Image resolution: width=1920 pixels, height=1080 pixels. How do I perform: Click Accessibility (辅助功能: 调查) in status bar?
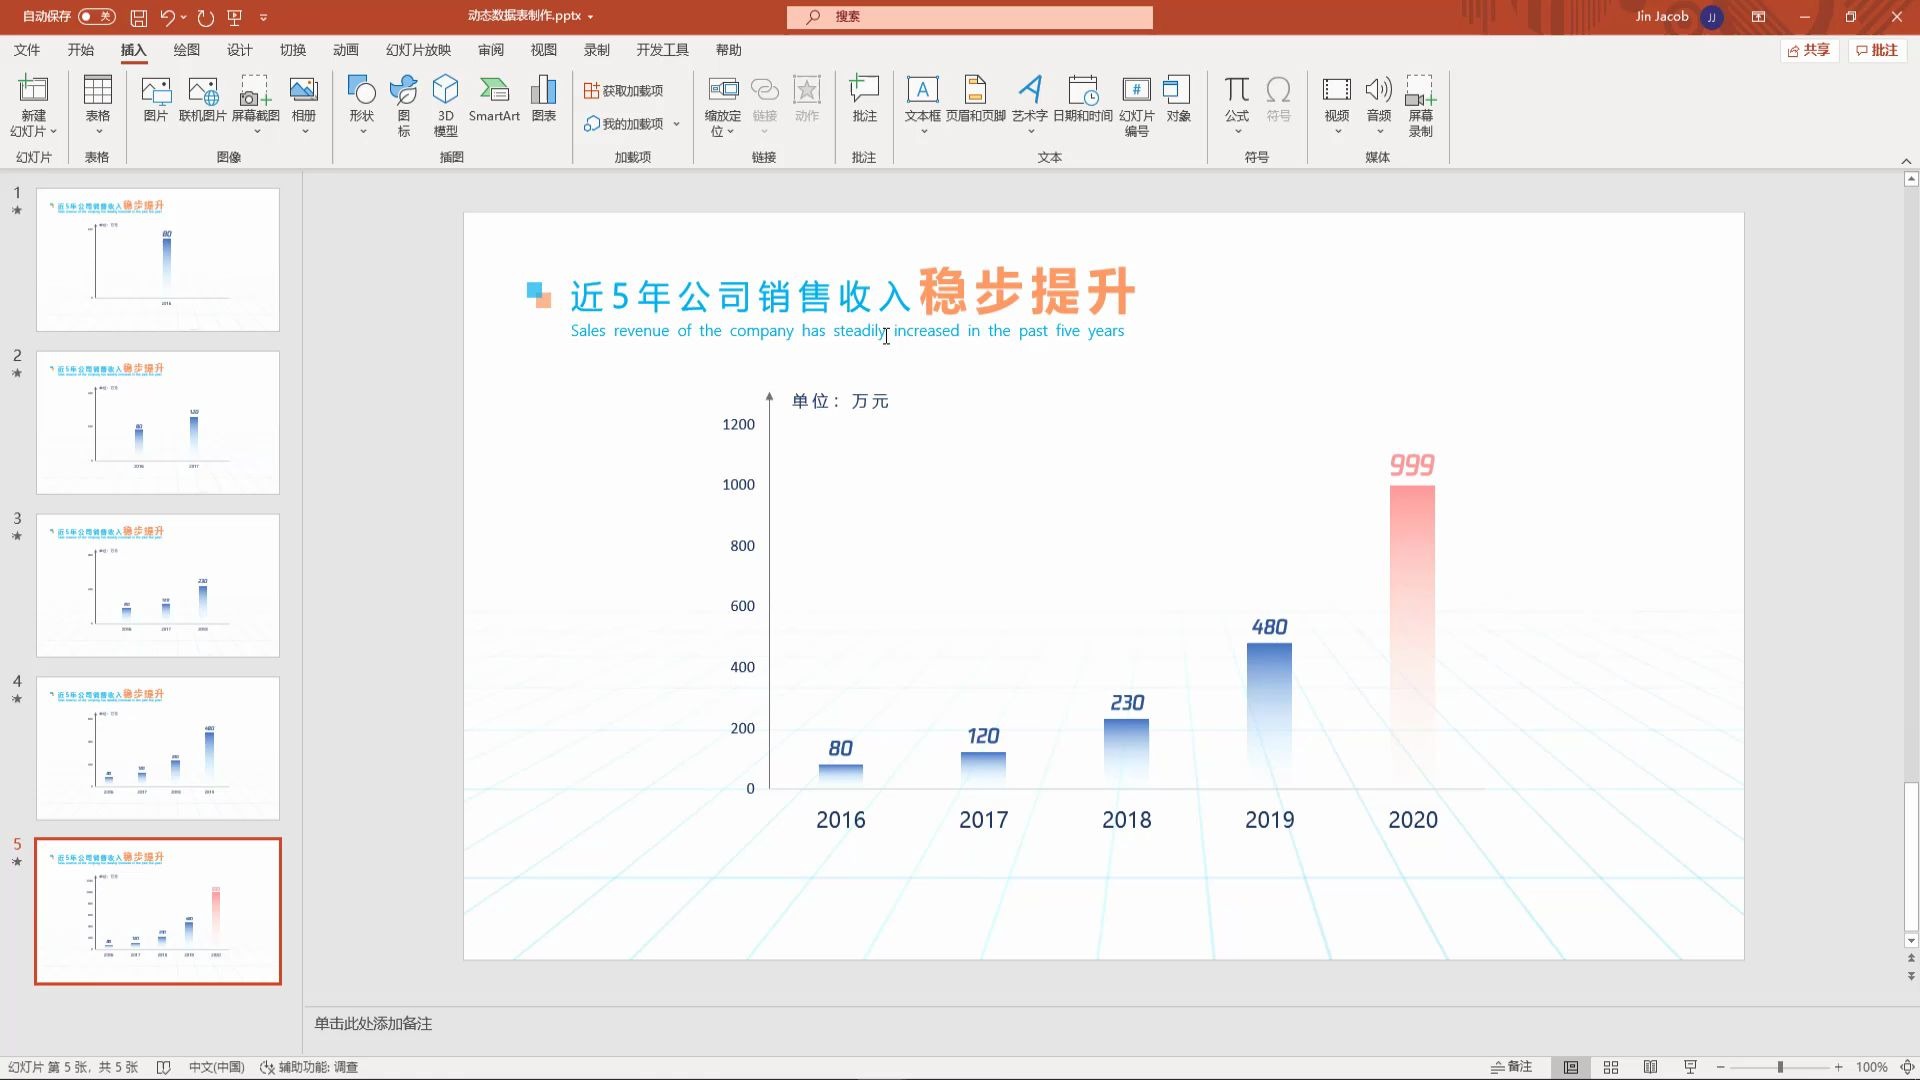pyautogui.click(x=309, y=1067)
